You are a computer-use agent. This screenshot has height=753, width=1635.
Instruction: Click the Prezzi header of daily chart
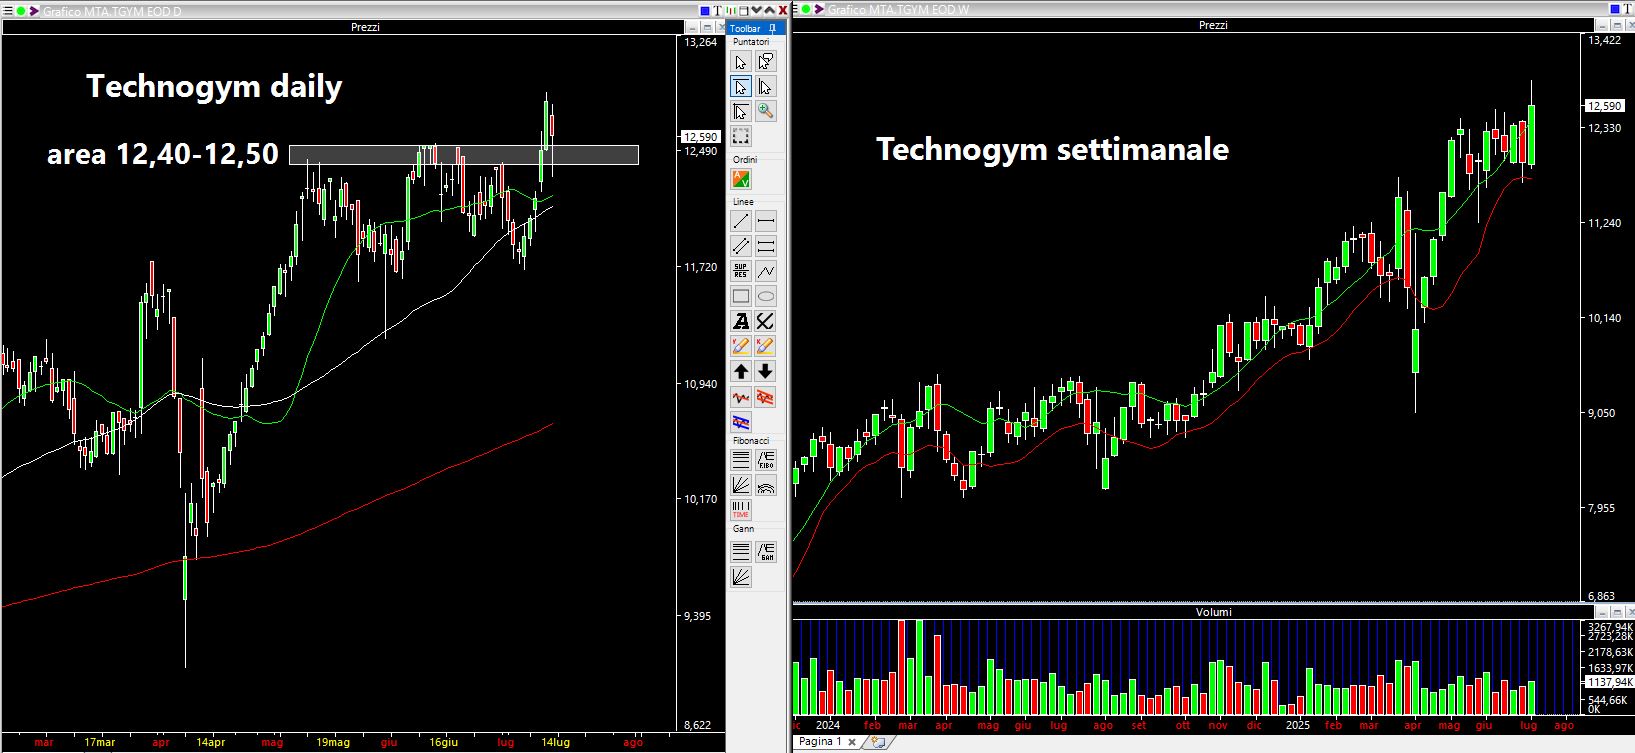click(x=365, y=27)
